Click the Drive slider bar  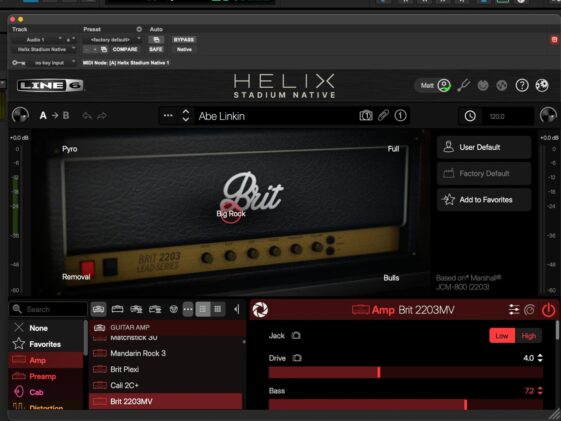click(406, 372)
